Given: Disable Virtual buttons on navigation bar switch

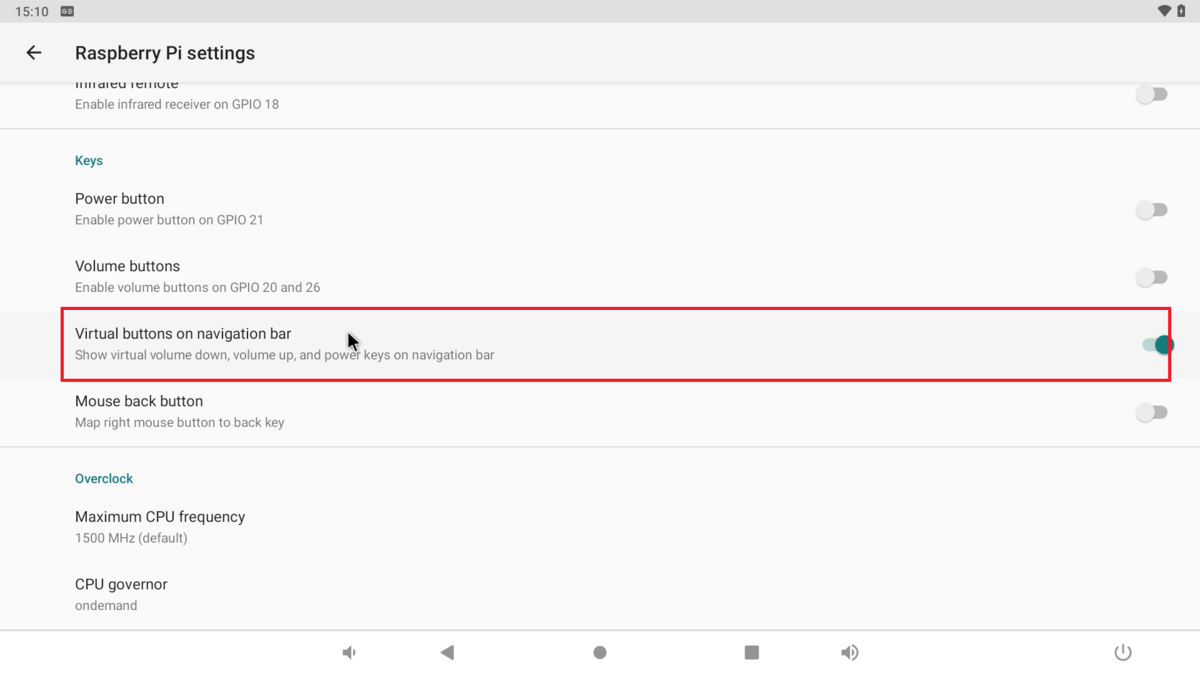Looking at the screenshot, I should pyautogui.click(x=1157, y=345).
